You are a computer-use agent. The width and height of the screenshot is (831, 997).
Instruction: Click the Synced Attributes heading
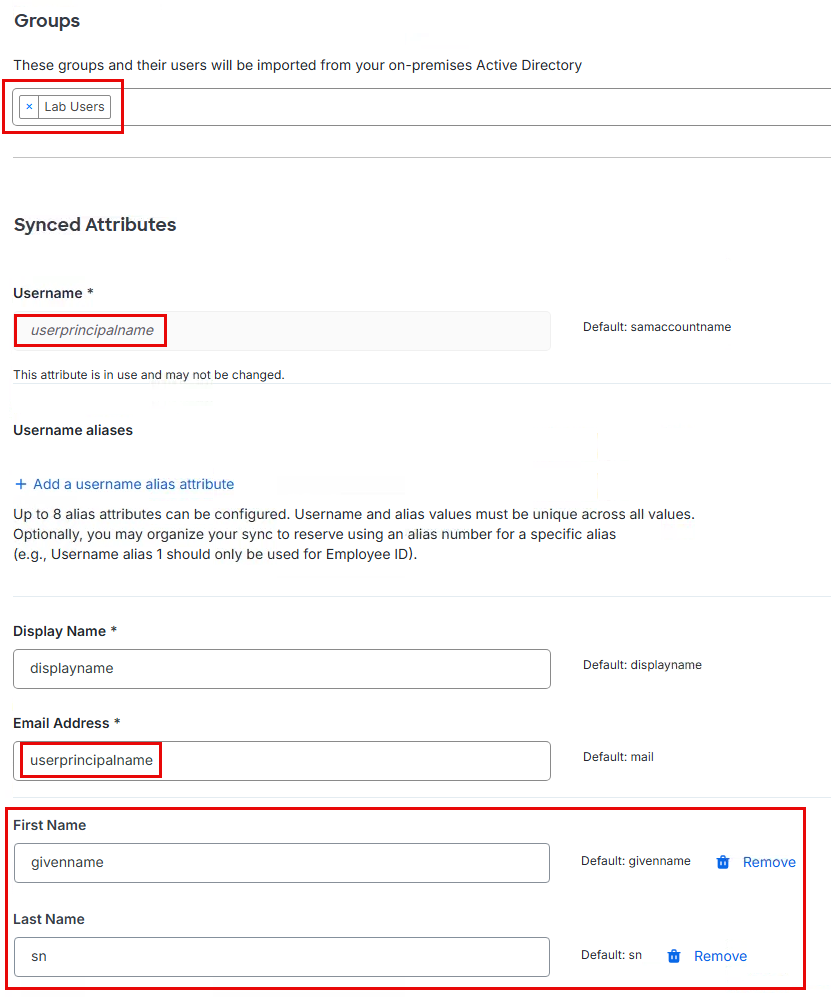tap(95, 225)
